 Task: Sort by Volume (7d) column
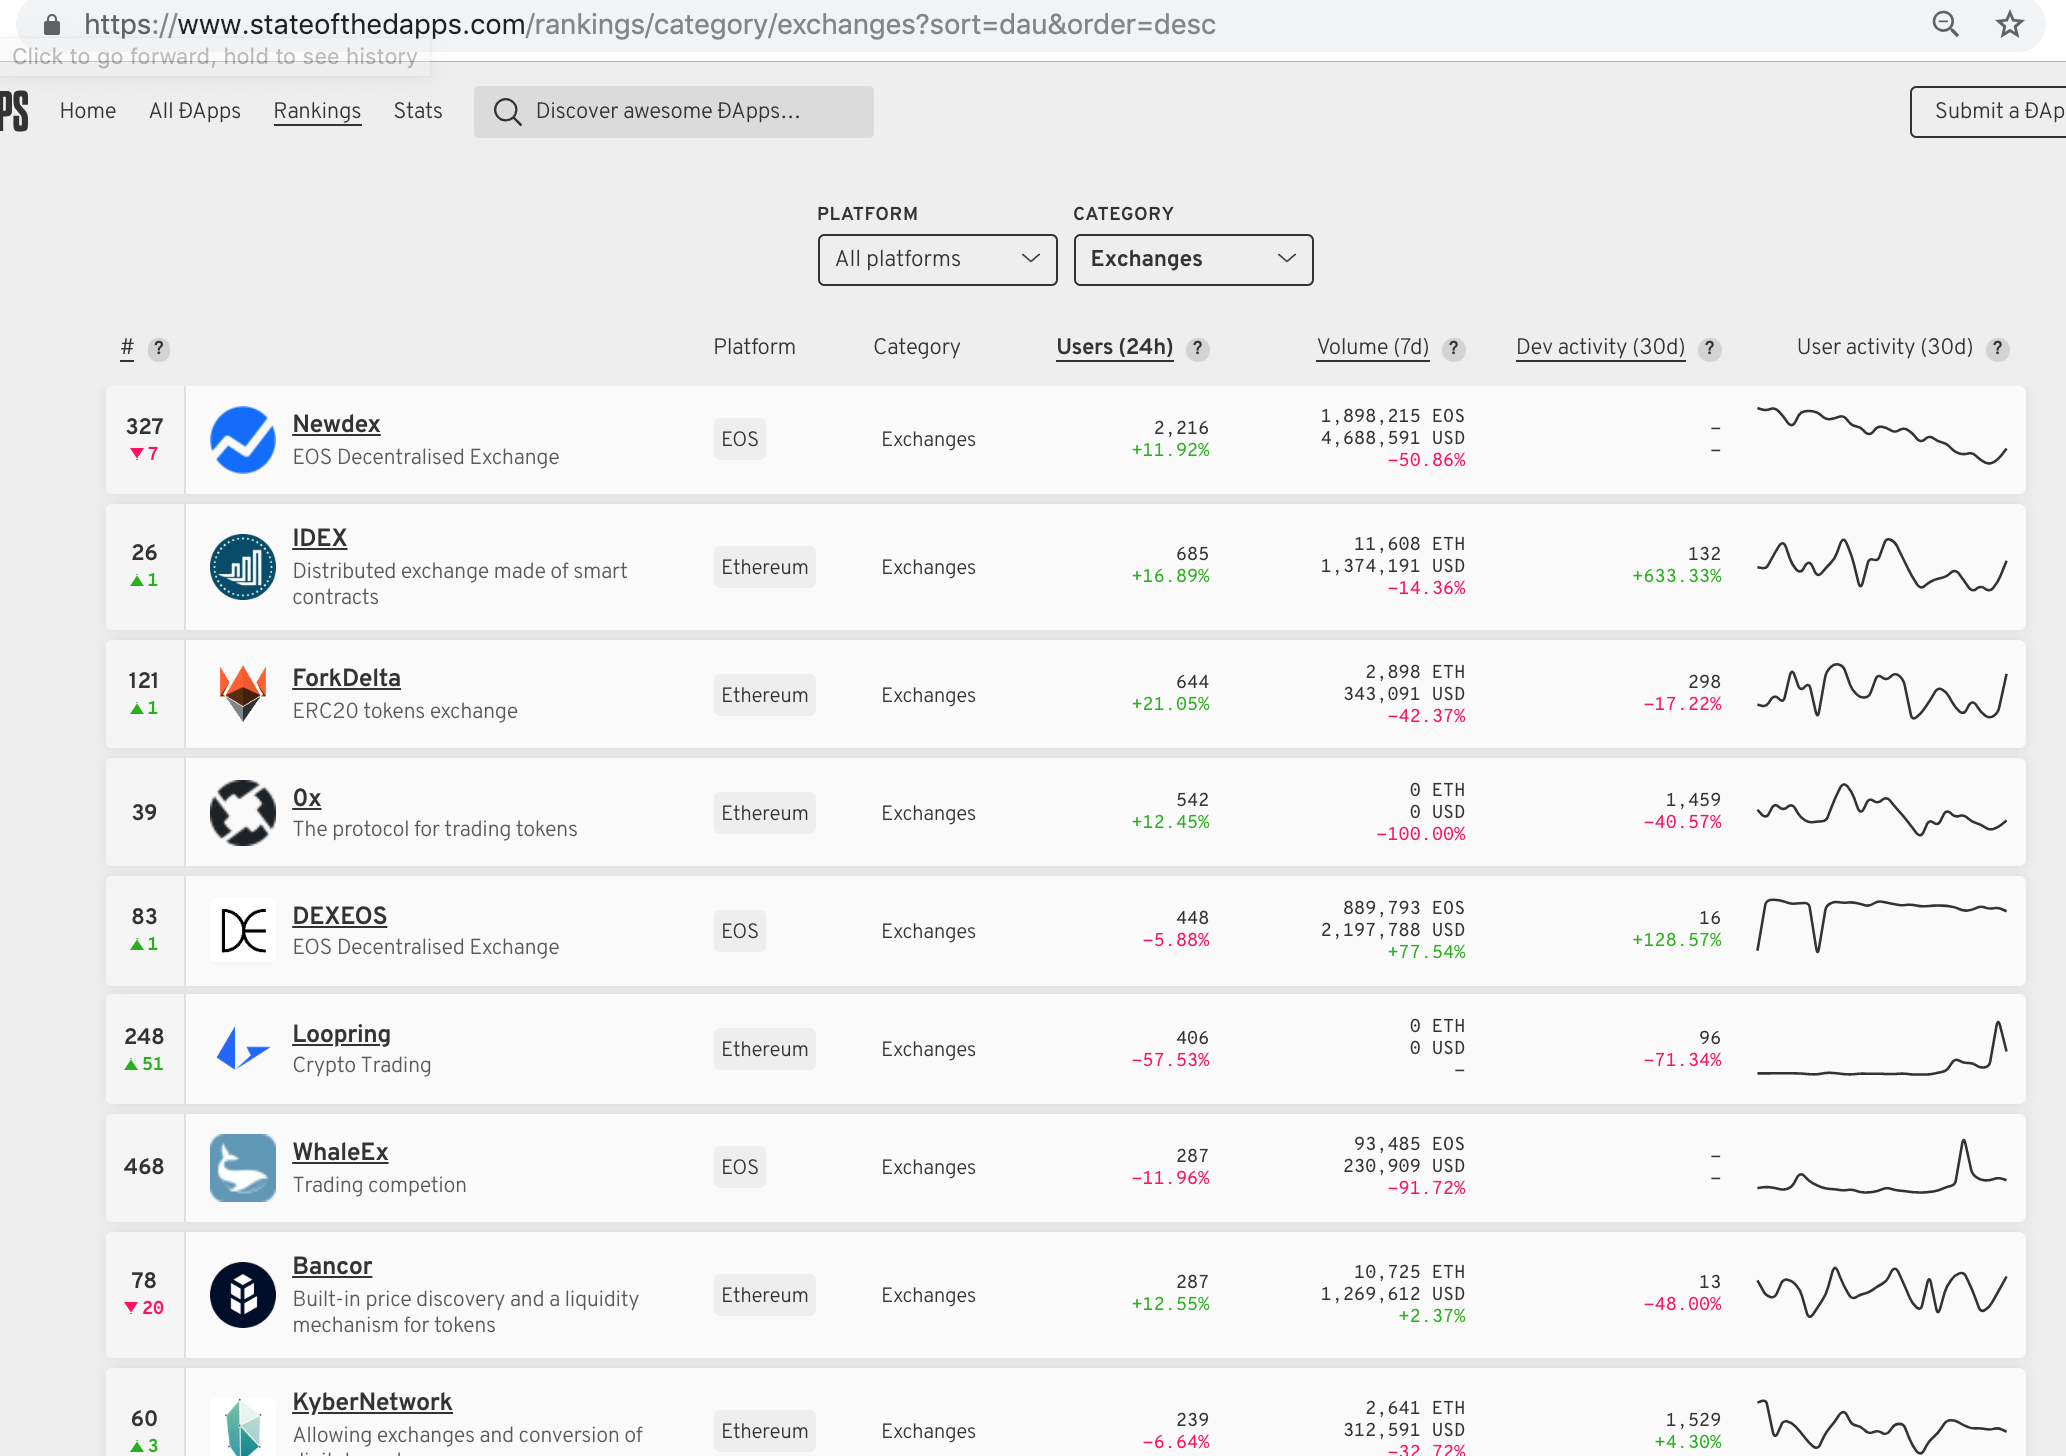1373,347
